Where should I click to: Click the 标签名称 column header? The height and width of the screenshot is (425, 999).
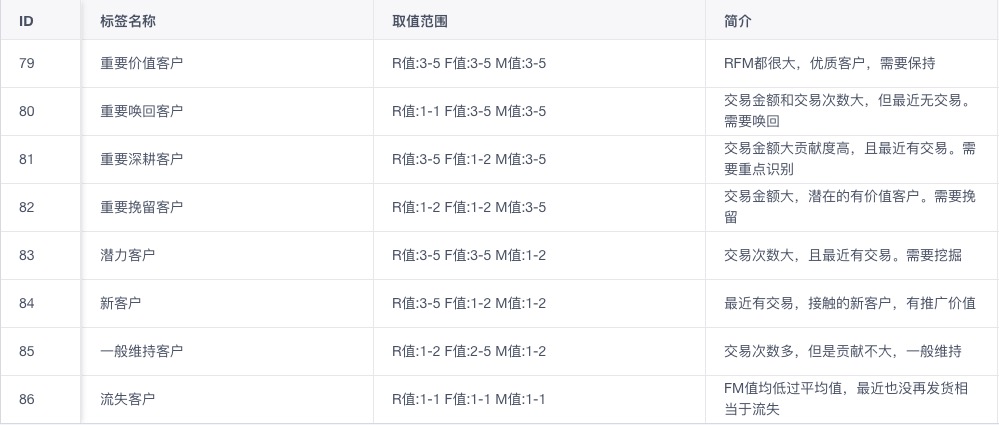pos(127,21)
